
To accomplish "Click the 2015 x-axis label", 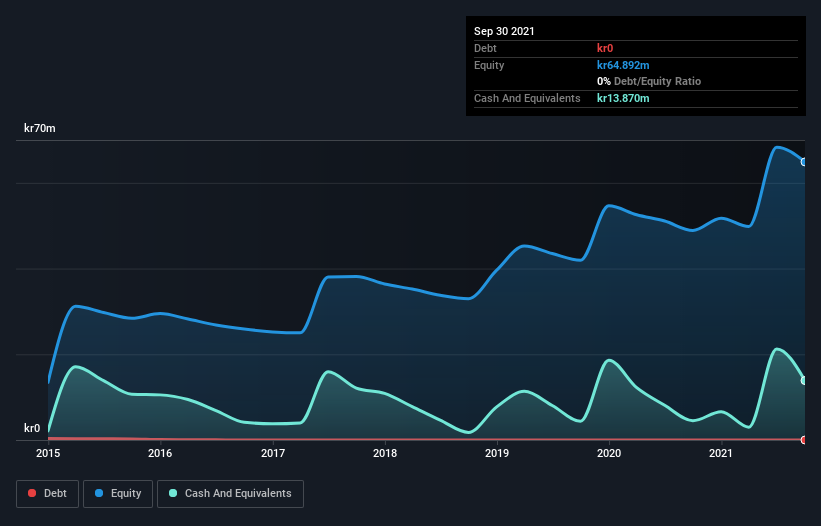I will pos(48,453).
